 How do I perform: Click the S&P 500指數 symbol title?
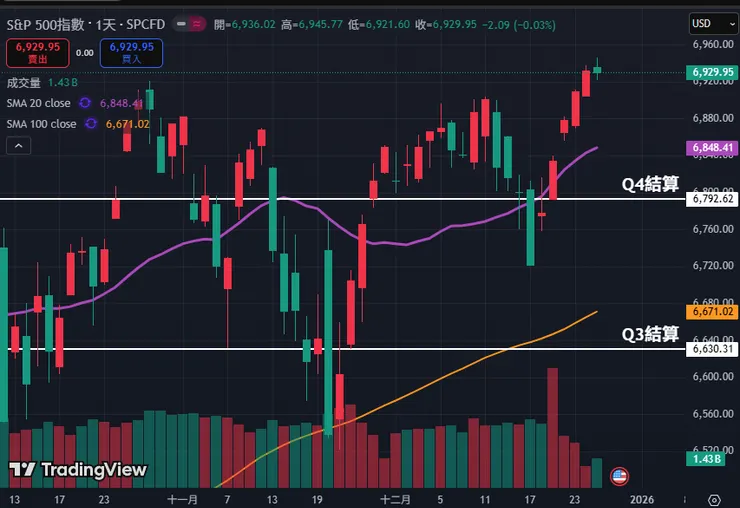(45, 25)
